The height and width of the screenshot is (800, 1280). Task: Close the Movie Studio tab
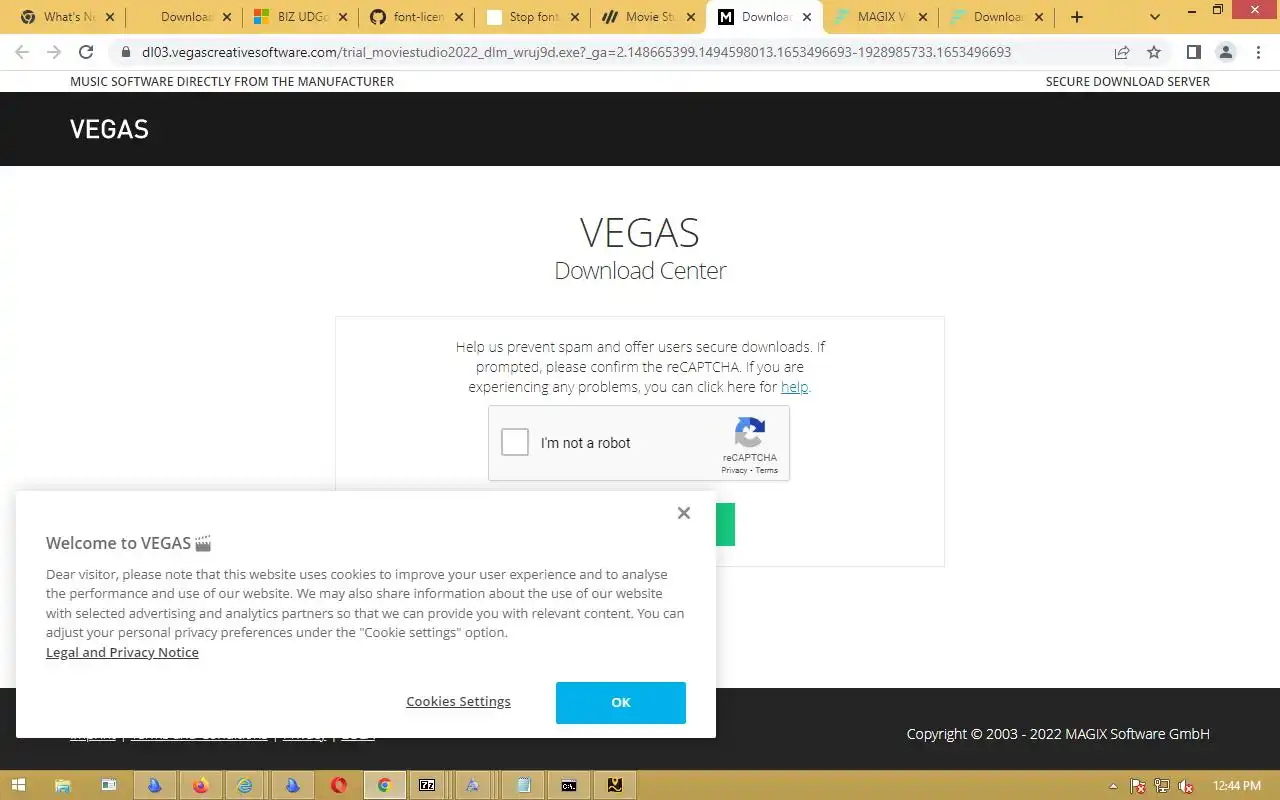pyautogui.click(x=692, y=17)
